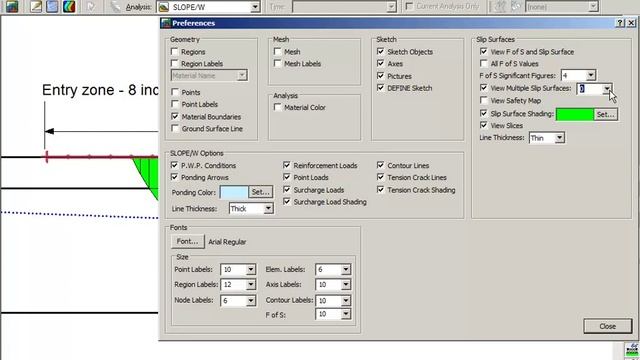Screen dimensions: 640x360
Task: Open the Point Labels size dropdown
Action: (x=251, y=269)
